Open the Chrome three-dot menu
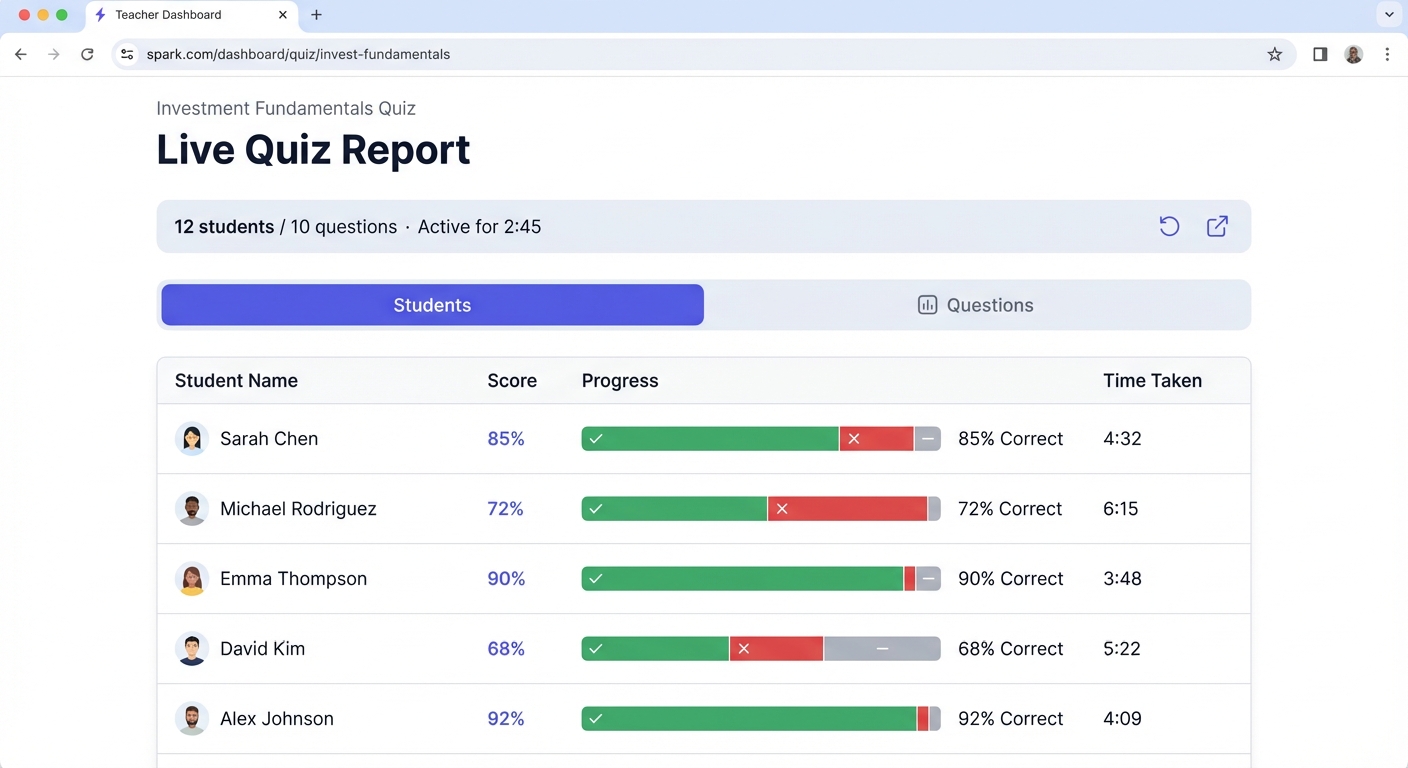The width and height of the screenshot is (1408, 768). (1387, 55)
